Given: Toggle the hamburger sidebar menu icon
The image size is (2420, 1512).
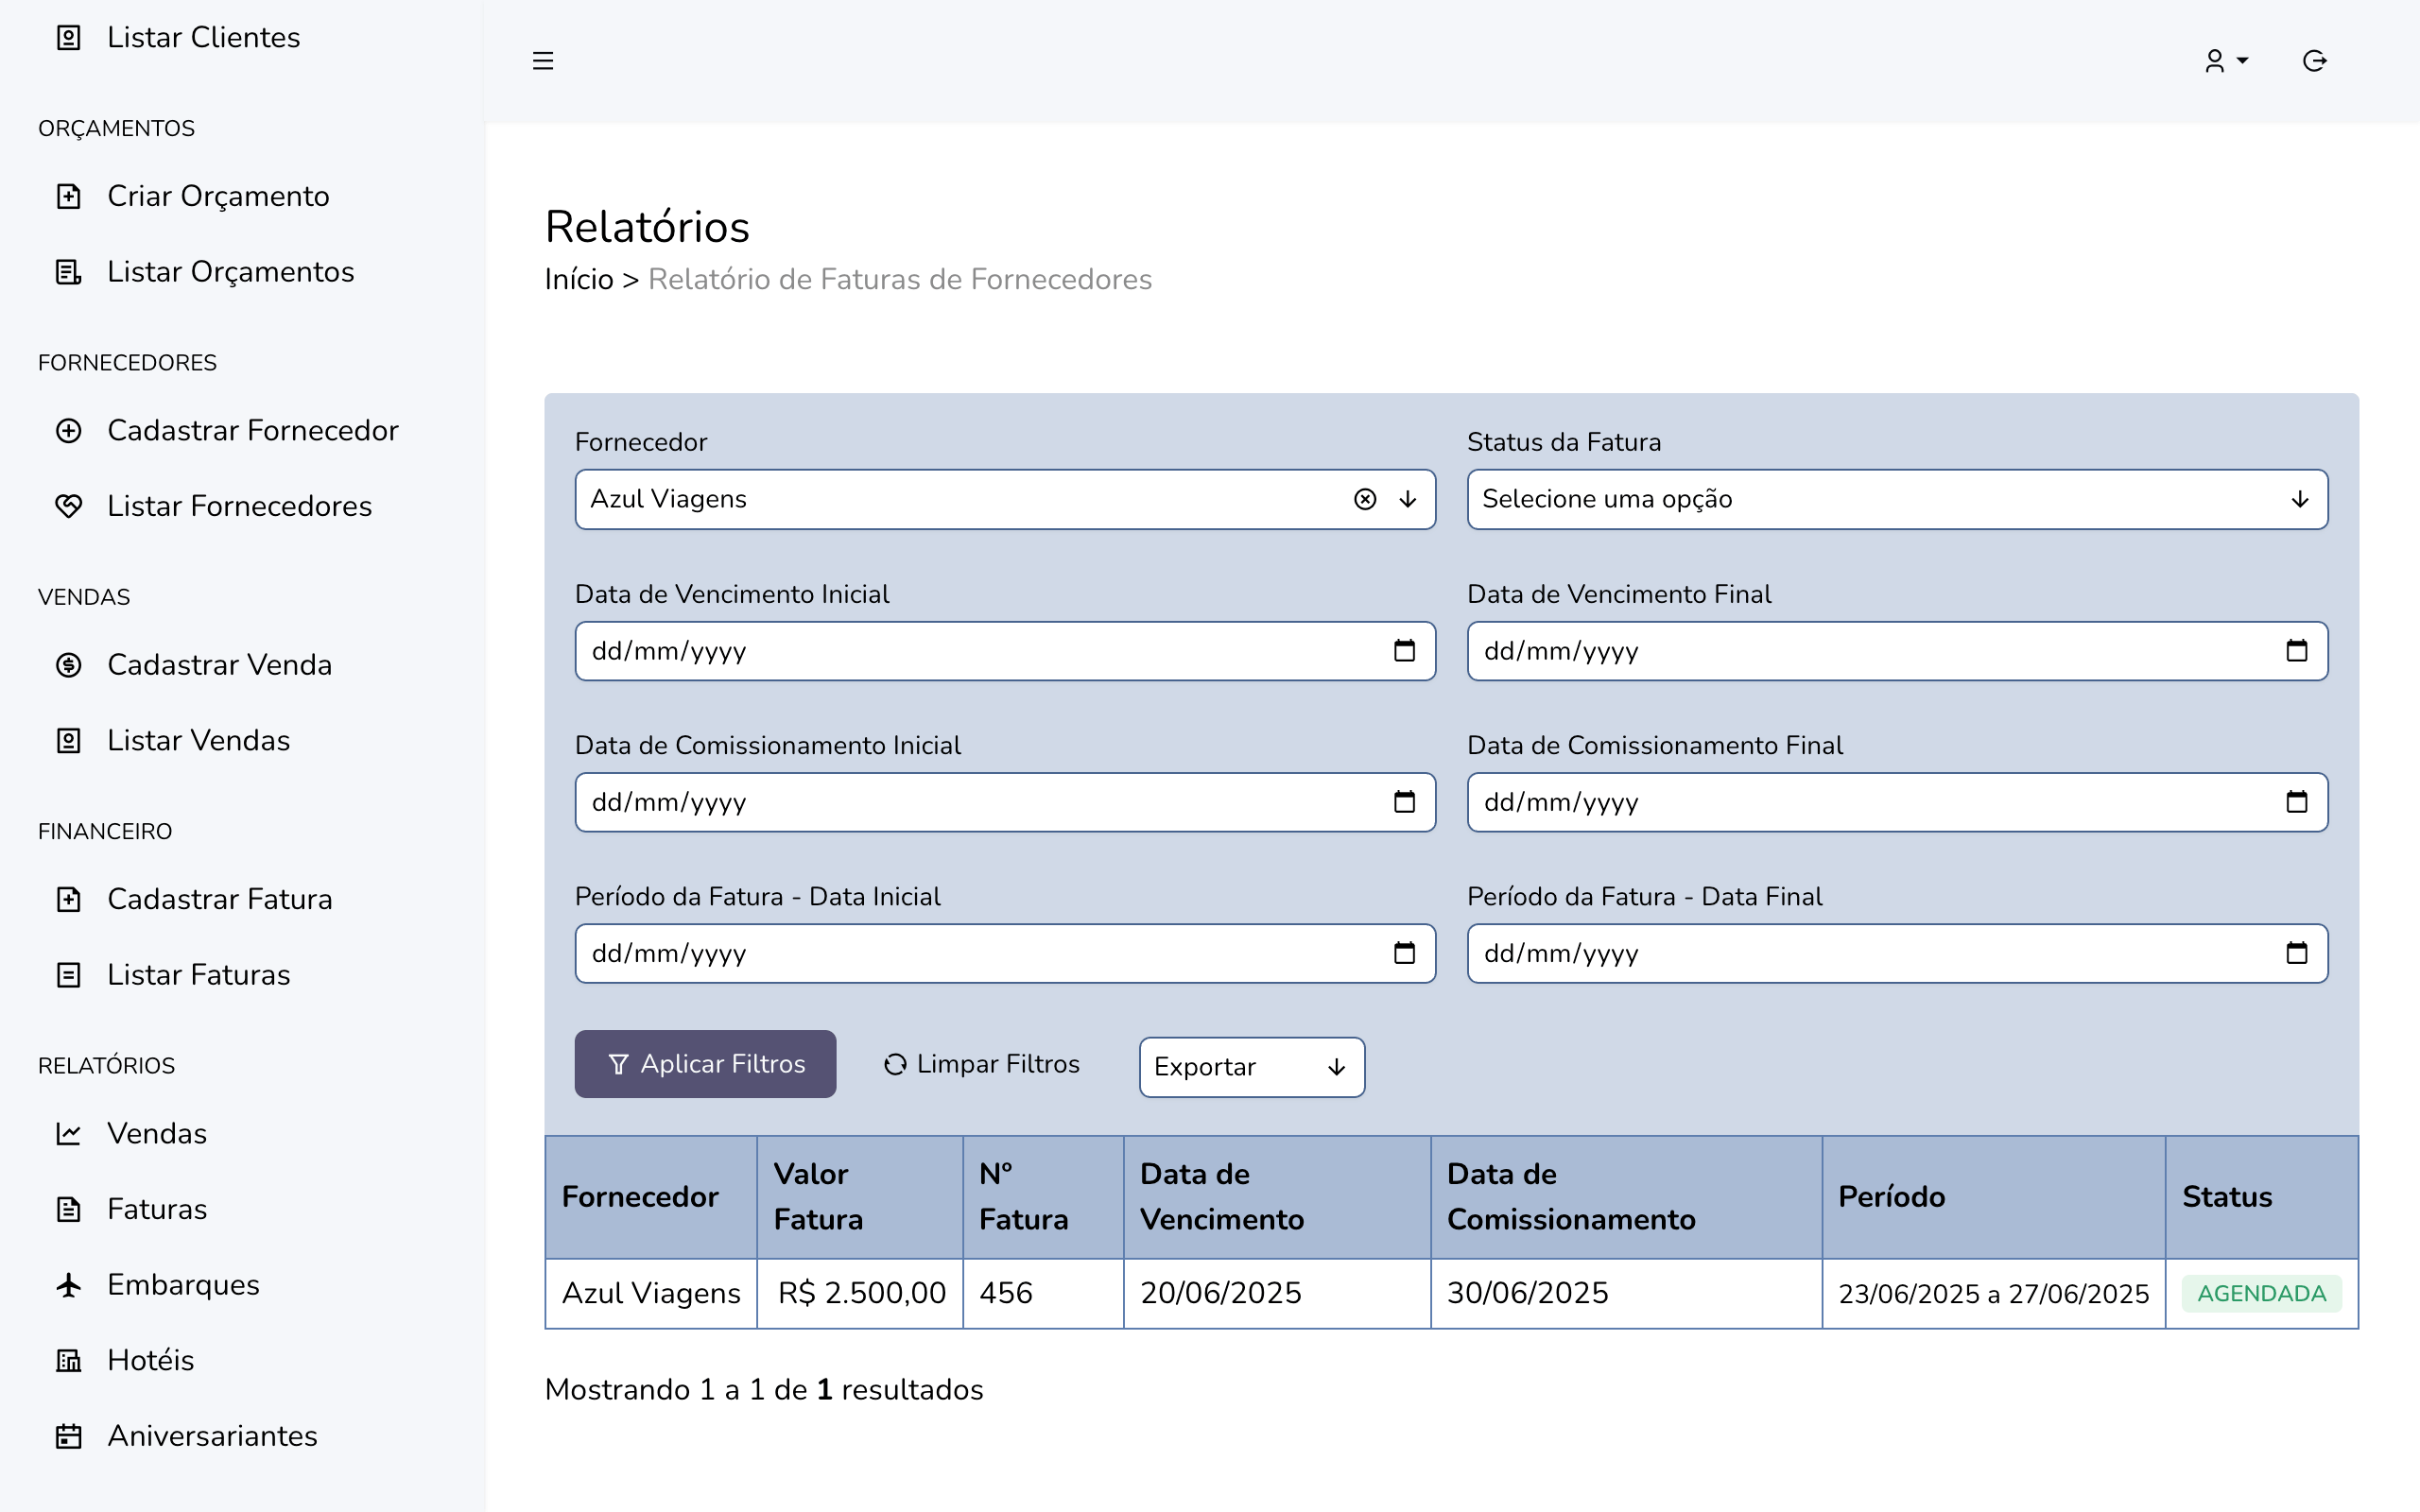Looking at the screenshot, I should (x=543, y=61).
